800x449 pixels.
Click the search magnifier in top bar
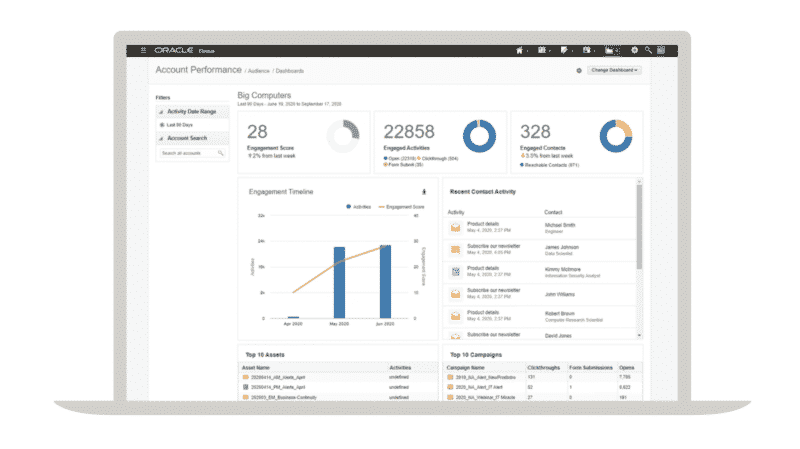(x=648, y=49)
